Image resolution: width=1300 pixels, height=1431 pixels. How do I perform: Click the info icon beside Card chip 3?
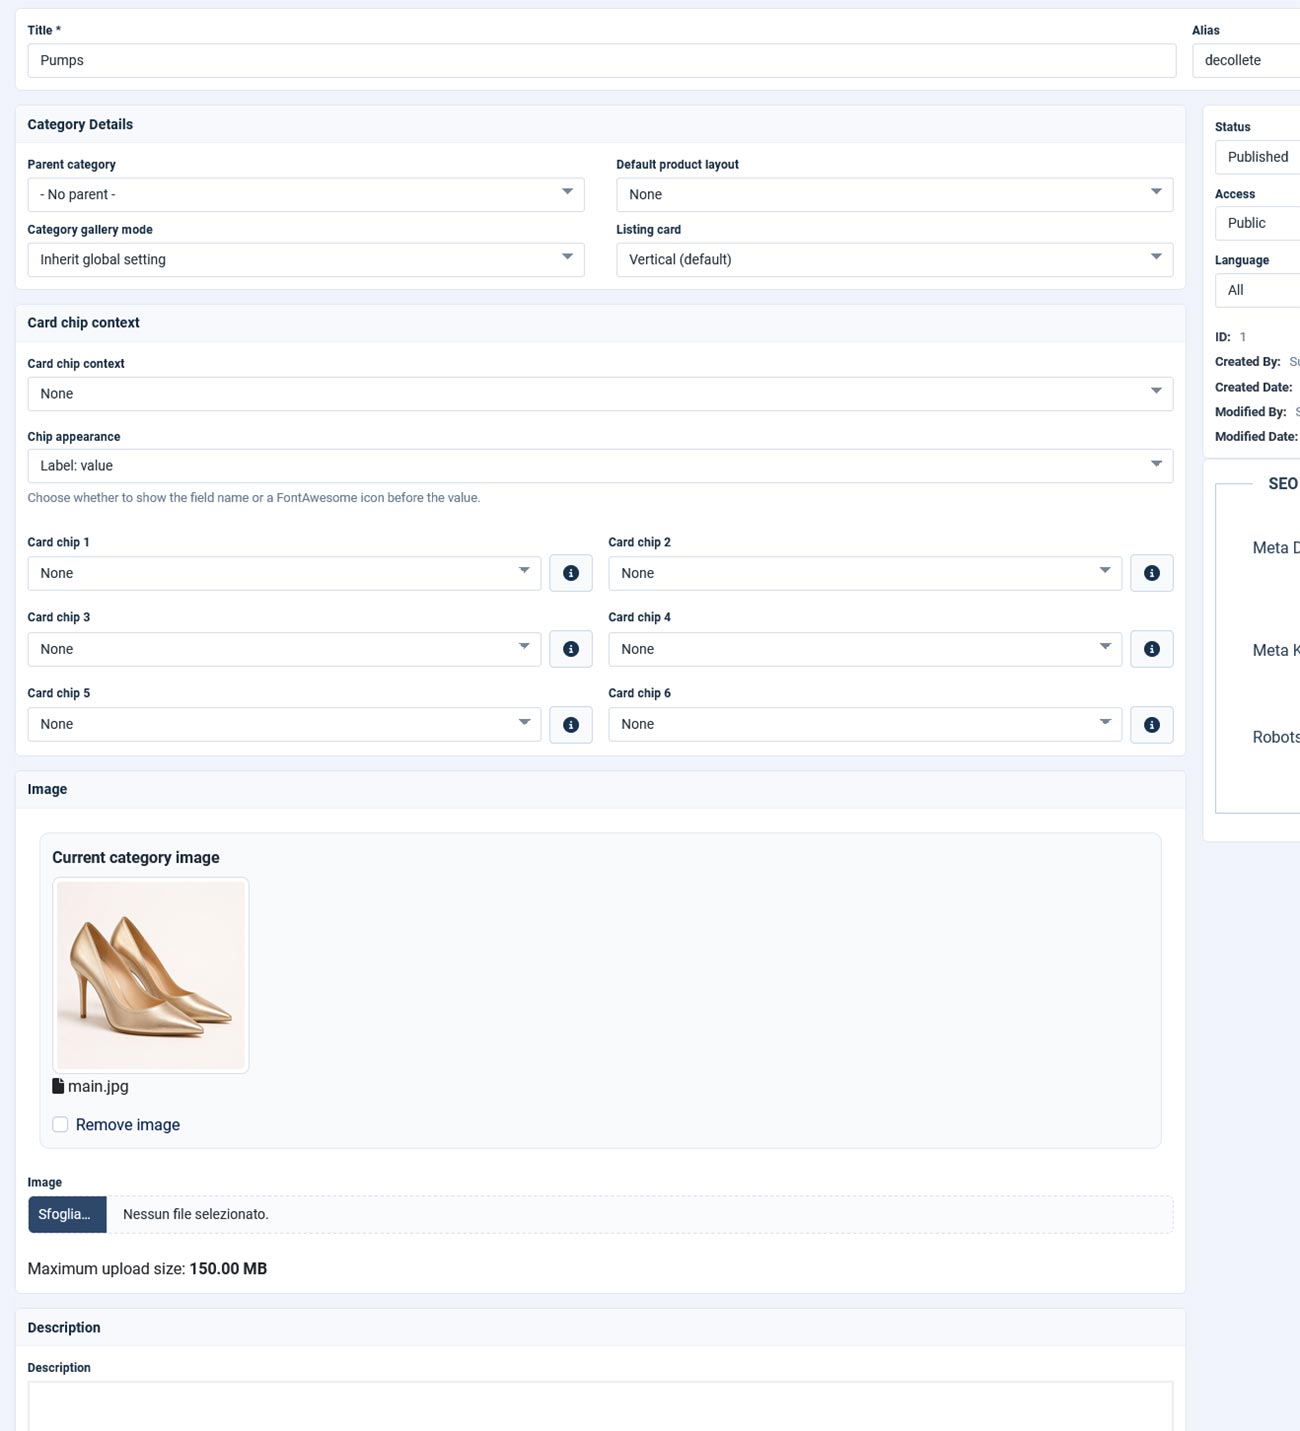[x=571, y=649]
